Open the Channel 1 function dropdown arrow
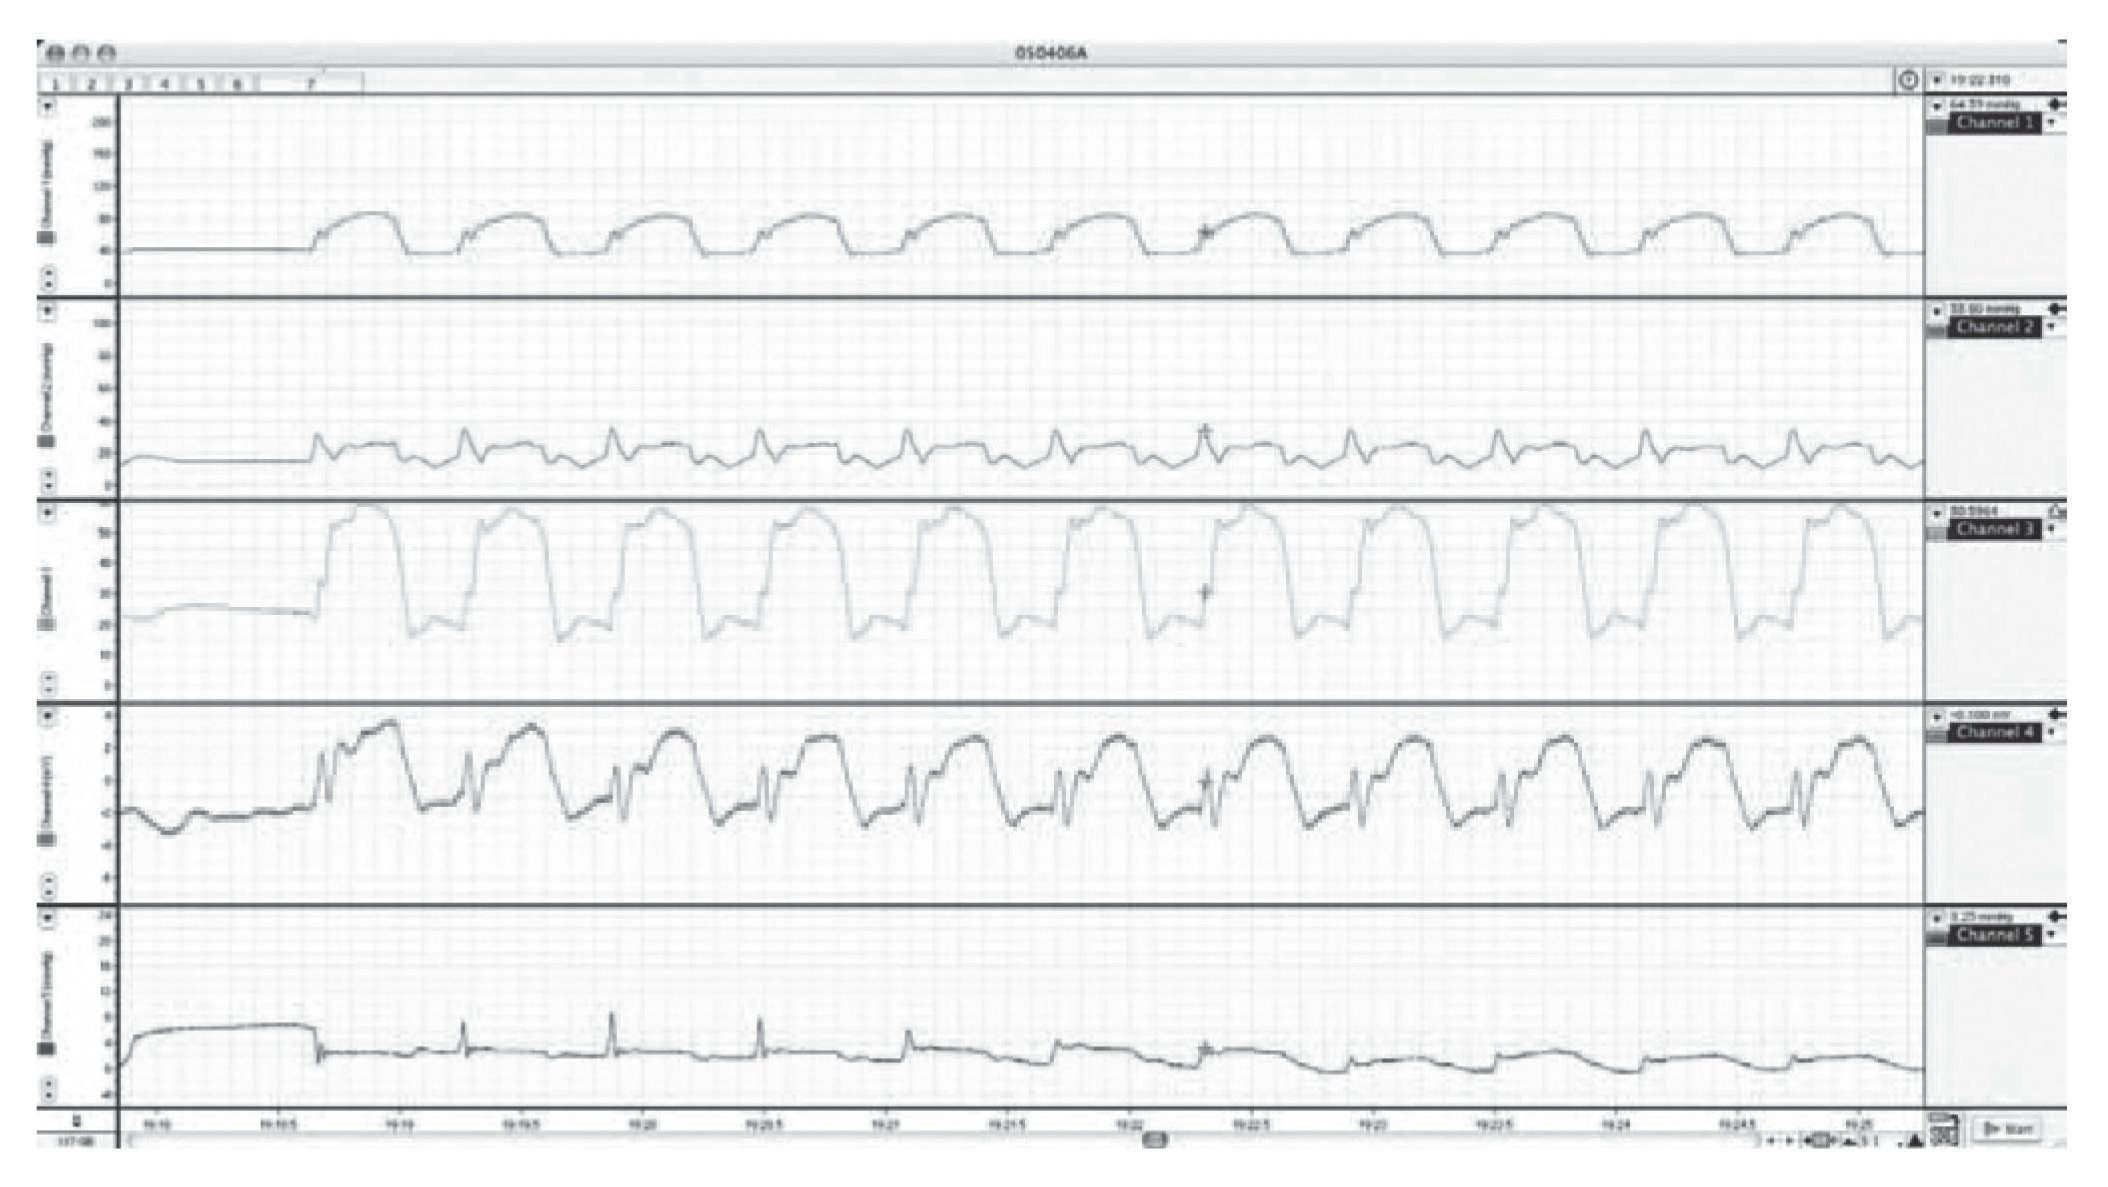2108x1187 pixels. pos(2051,123)
